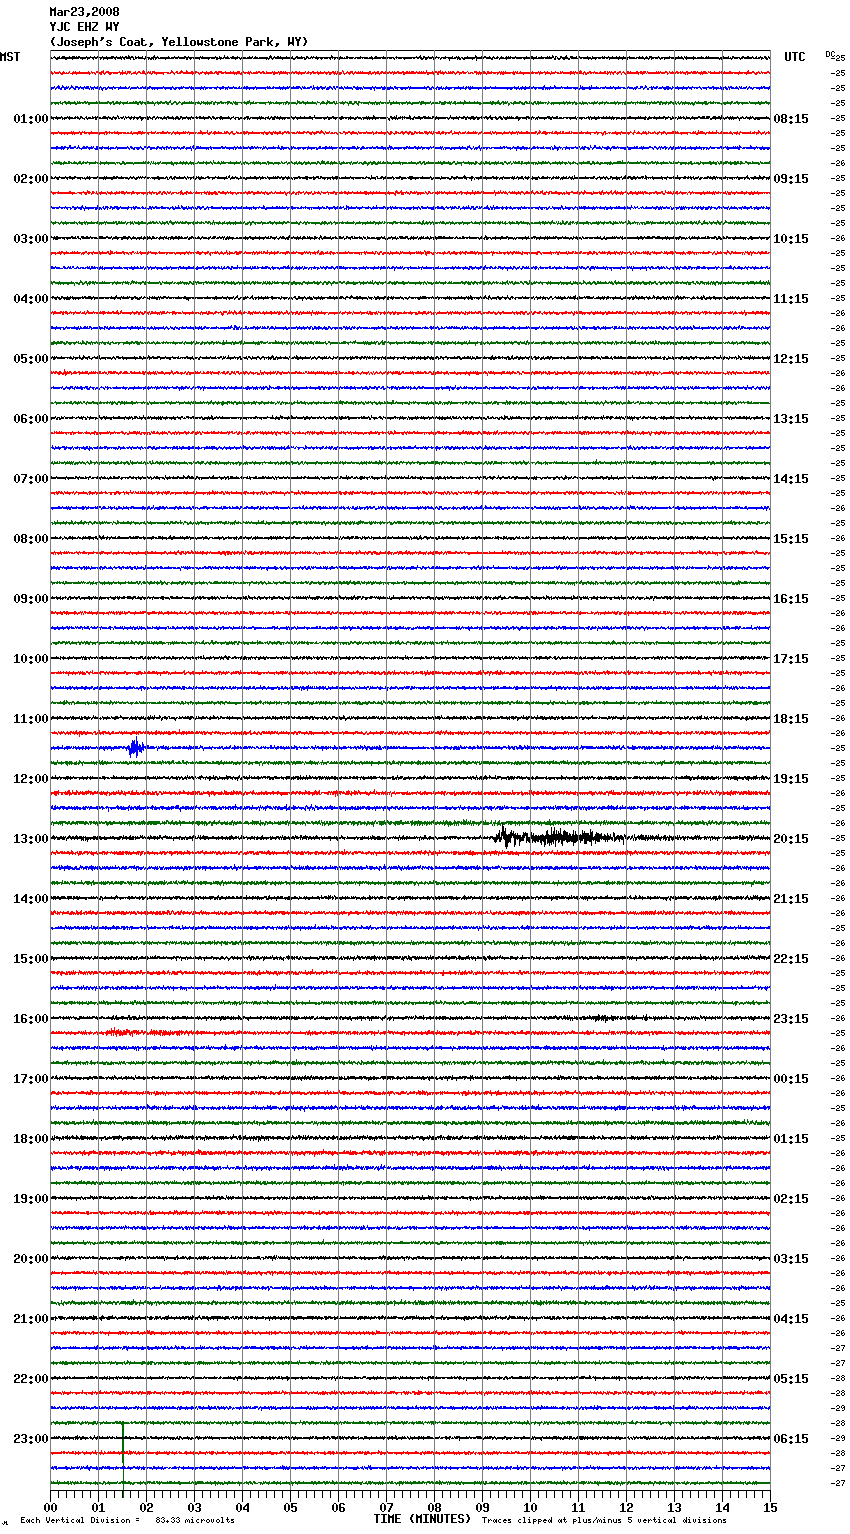Click the 17:15 UTC time label

tap(791, 659)
